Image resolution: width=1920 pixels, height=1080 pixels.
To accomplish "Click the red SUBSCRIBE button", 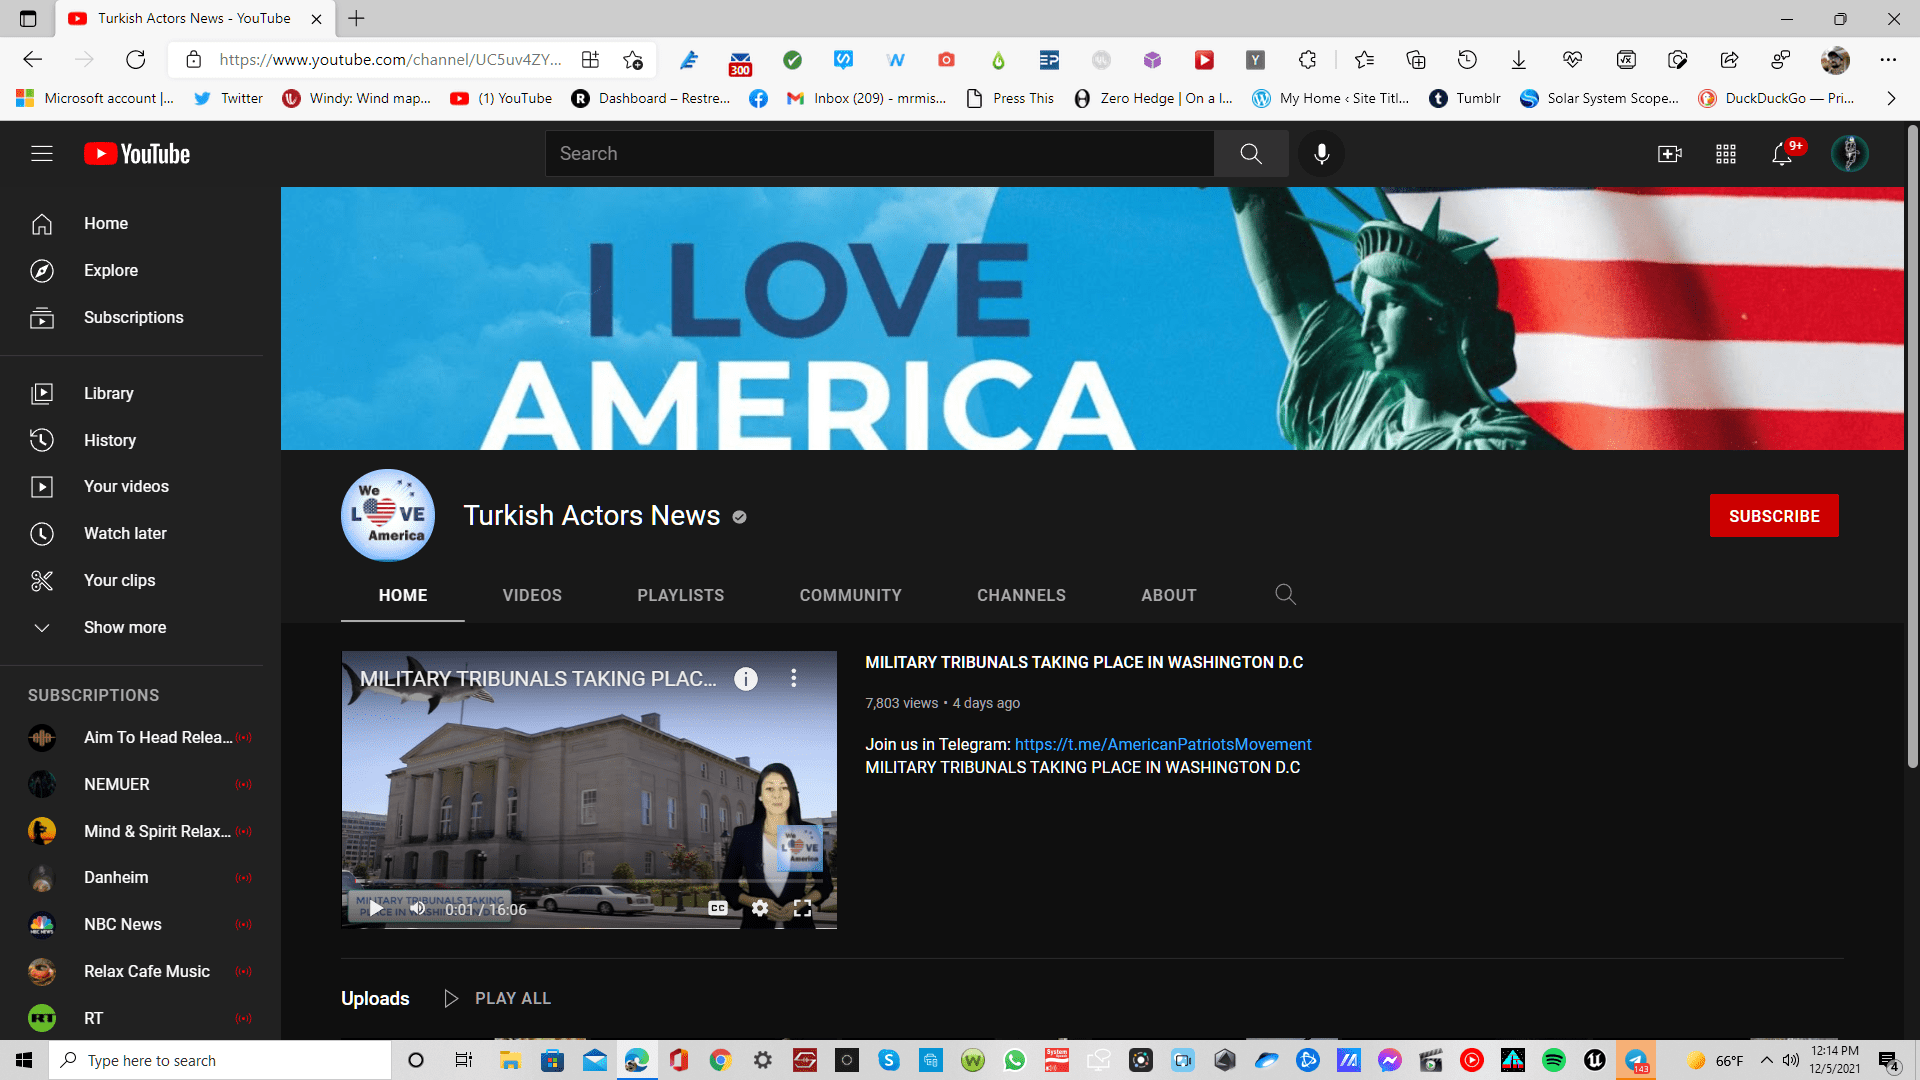I will 1773,516.
